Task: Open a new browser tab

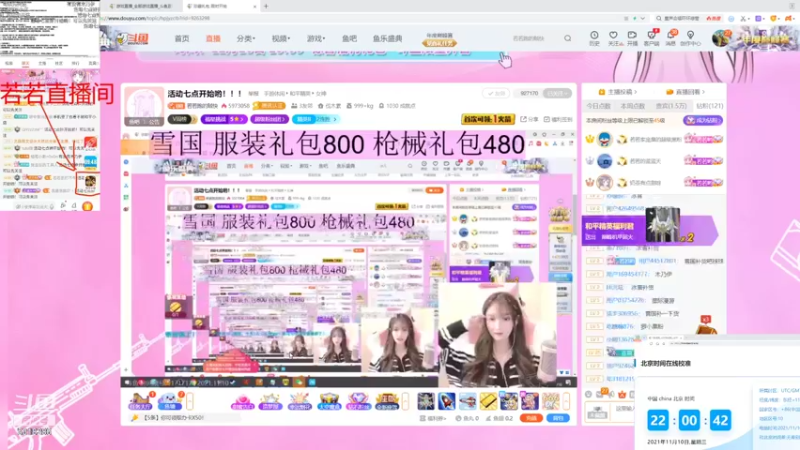Action: click(x=266, y=6)
